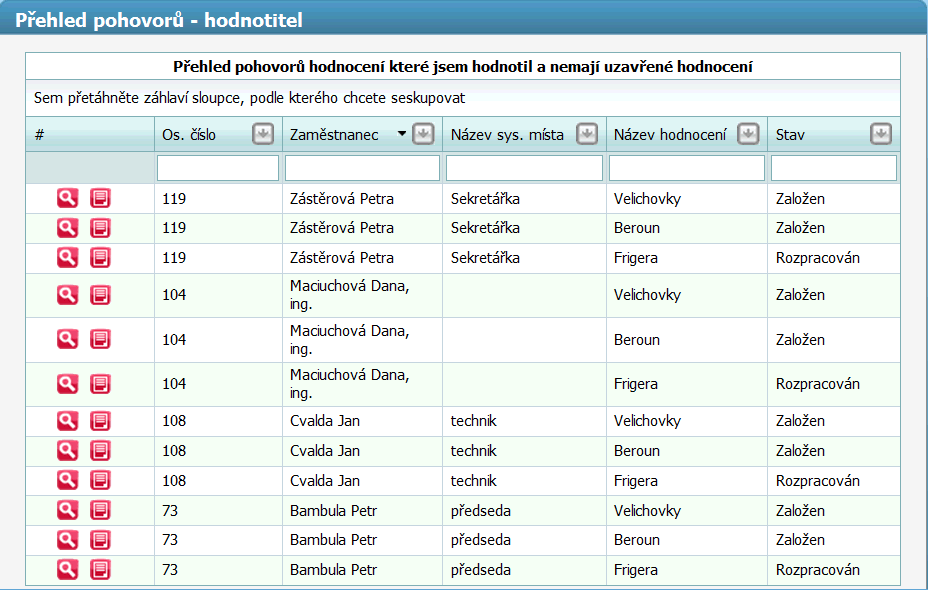
Task: Open filter dropdown for Os. číslo column
Action: 263,134
